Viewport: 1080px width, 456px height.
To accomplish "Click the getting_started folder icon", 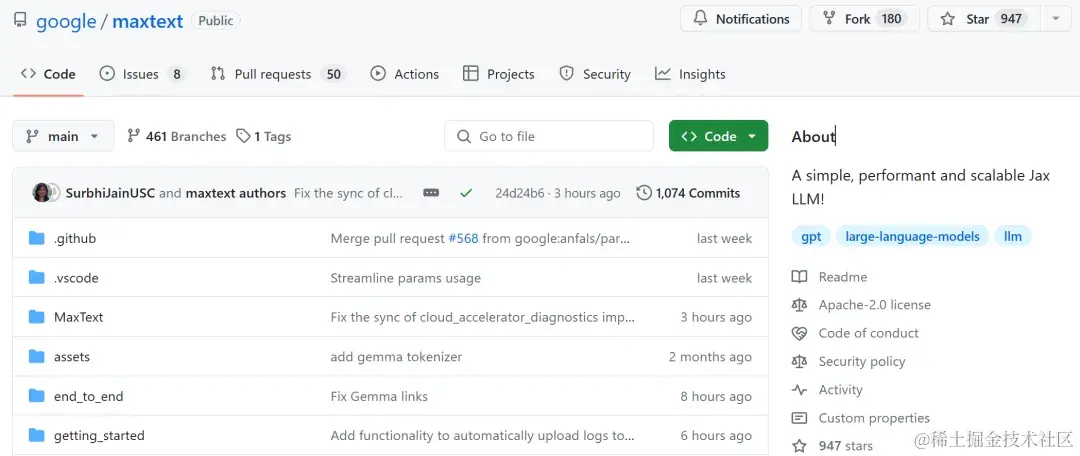I will tap(37, 435).
